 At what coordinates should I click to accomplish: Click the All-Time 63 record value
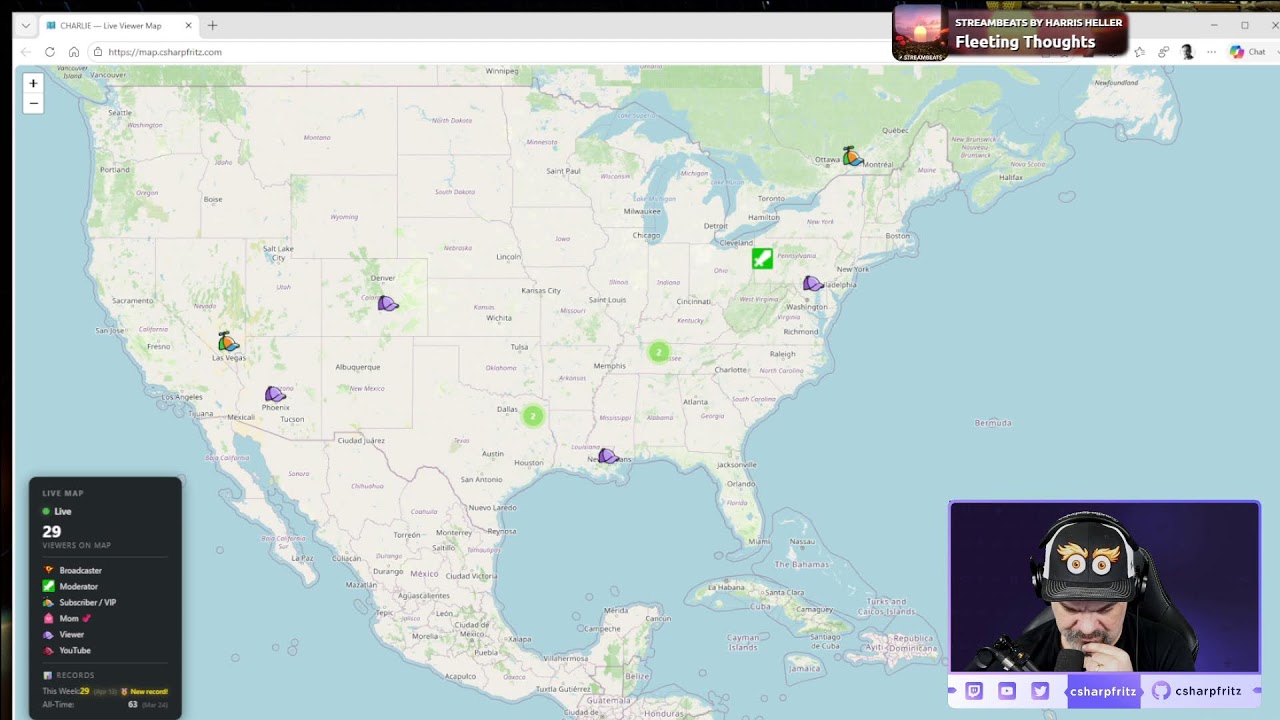click(132, 704)
